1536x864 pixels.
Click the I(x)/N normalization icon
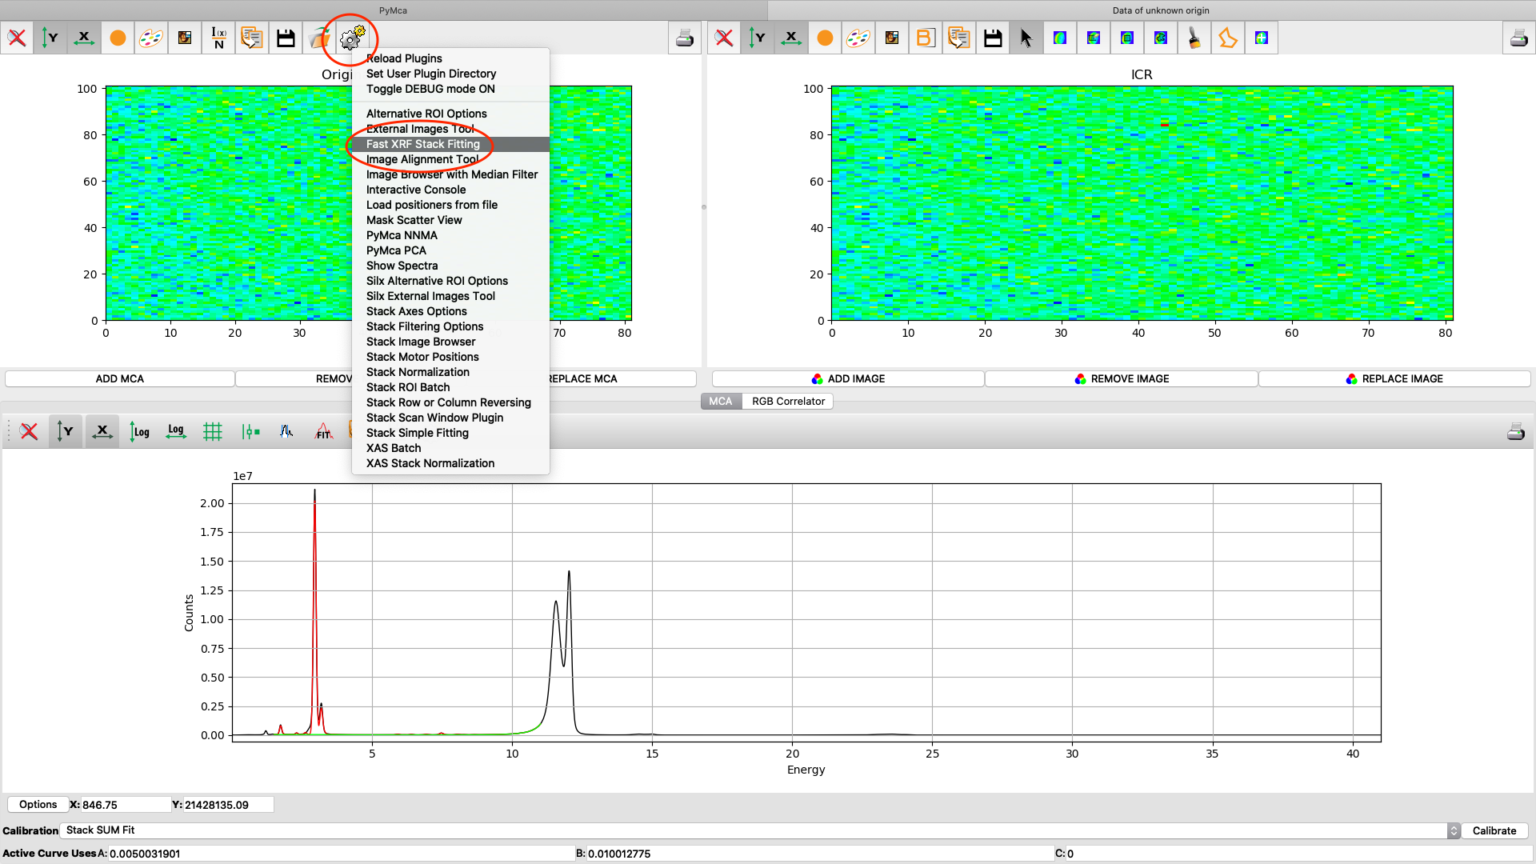coord(219,37)
